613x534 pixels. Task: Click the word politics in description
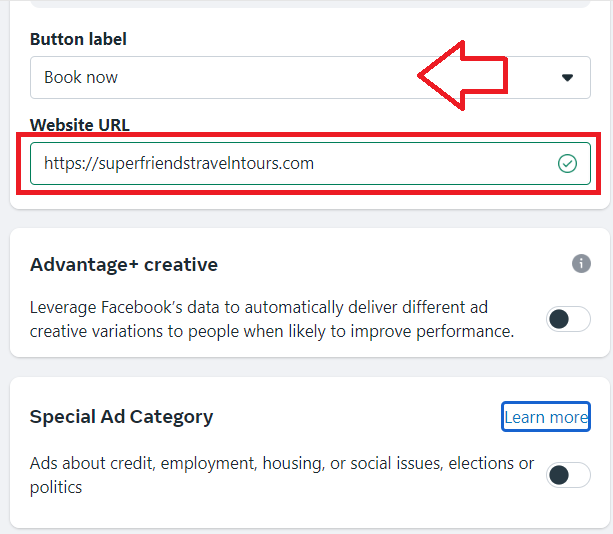[56, 487]
